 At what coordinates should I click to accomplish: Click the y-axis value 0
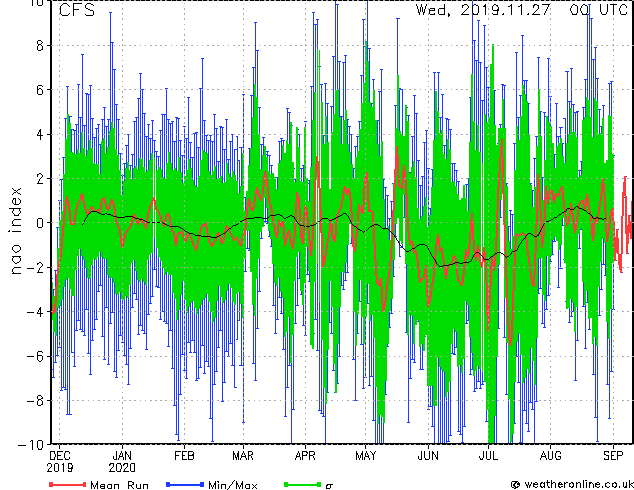point(40,223)
